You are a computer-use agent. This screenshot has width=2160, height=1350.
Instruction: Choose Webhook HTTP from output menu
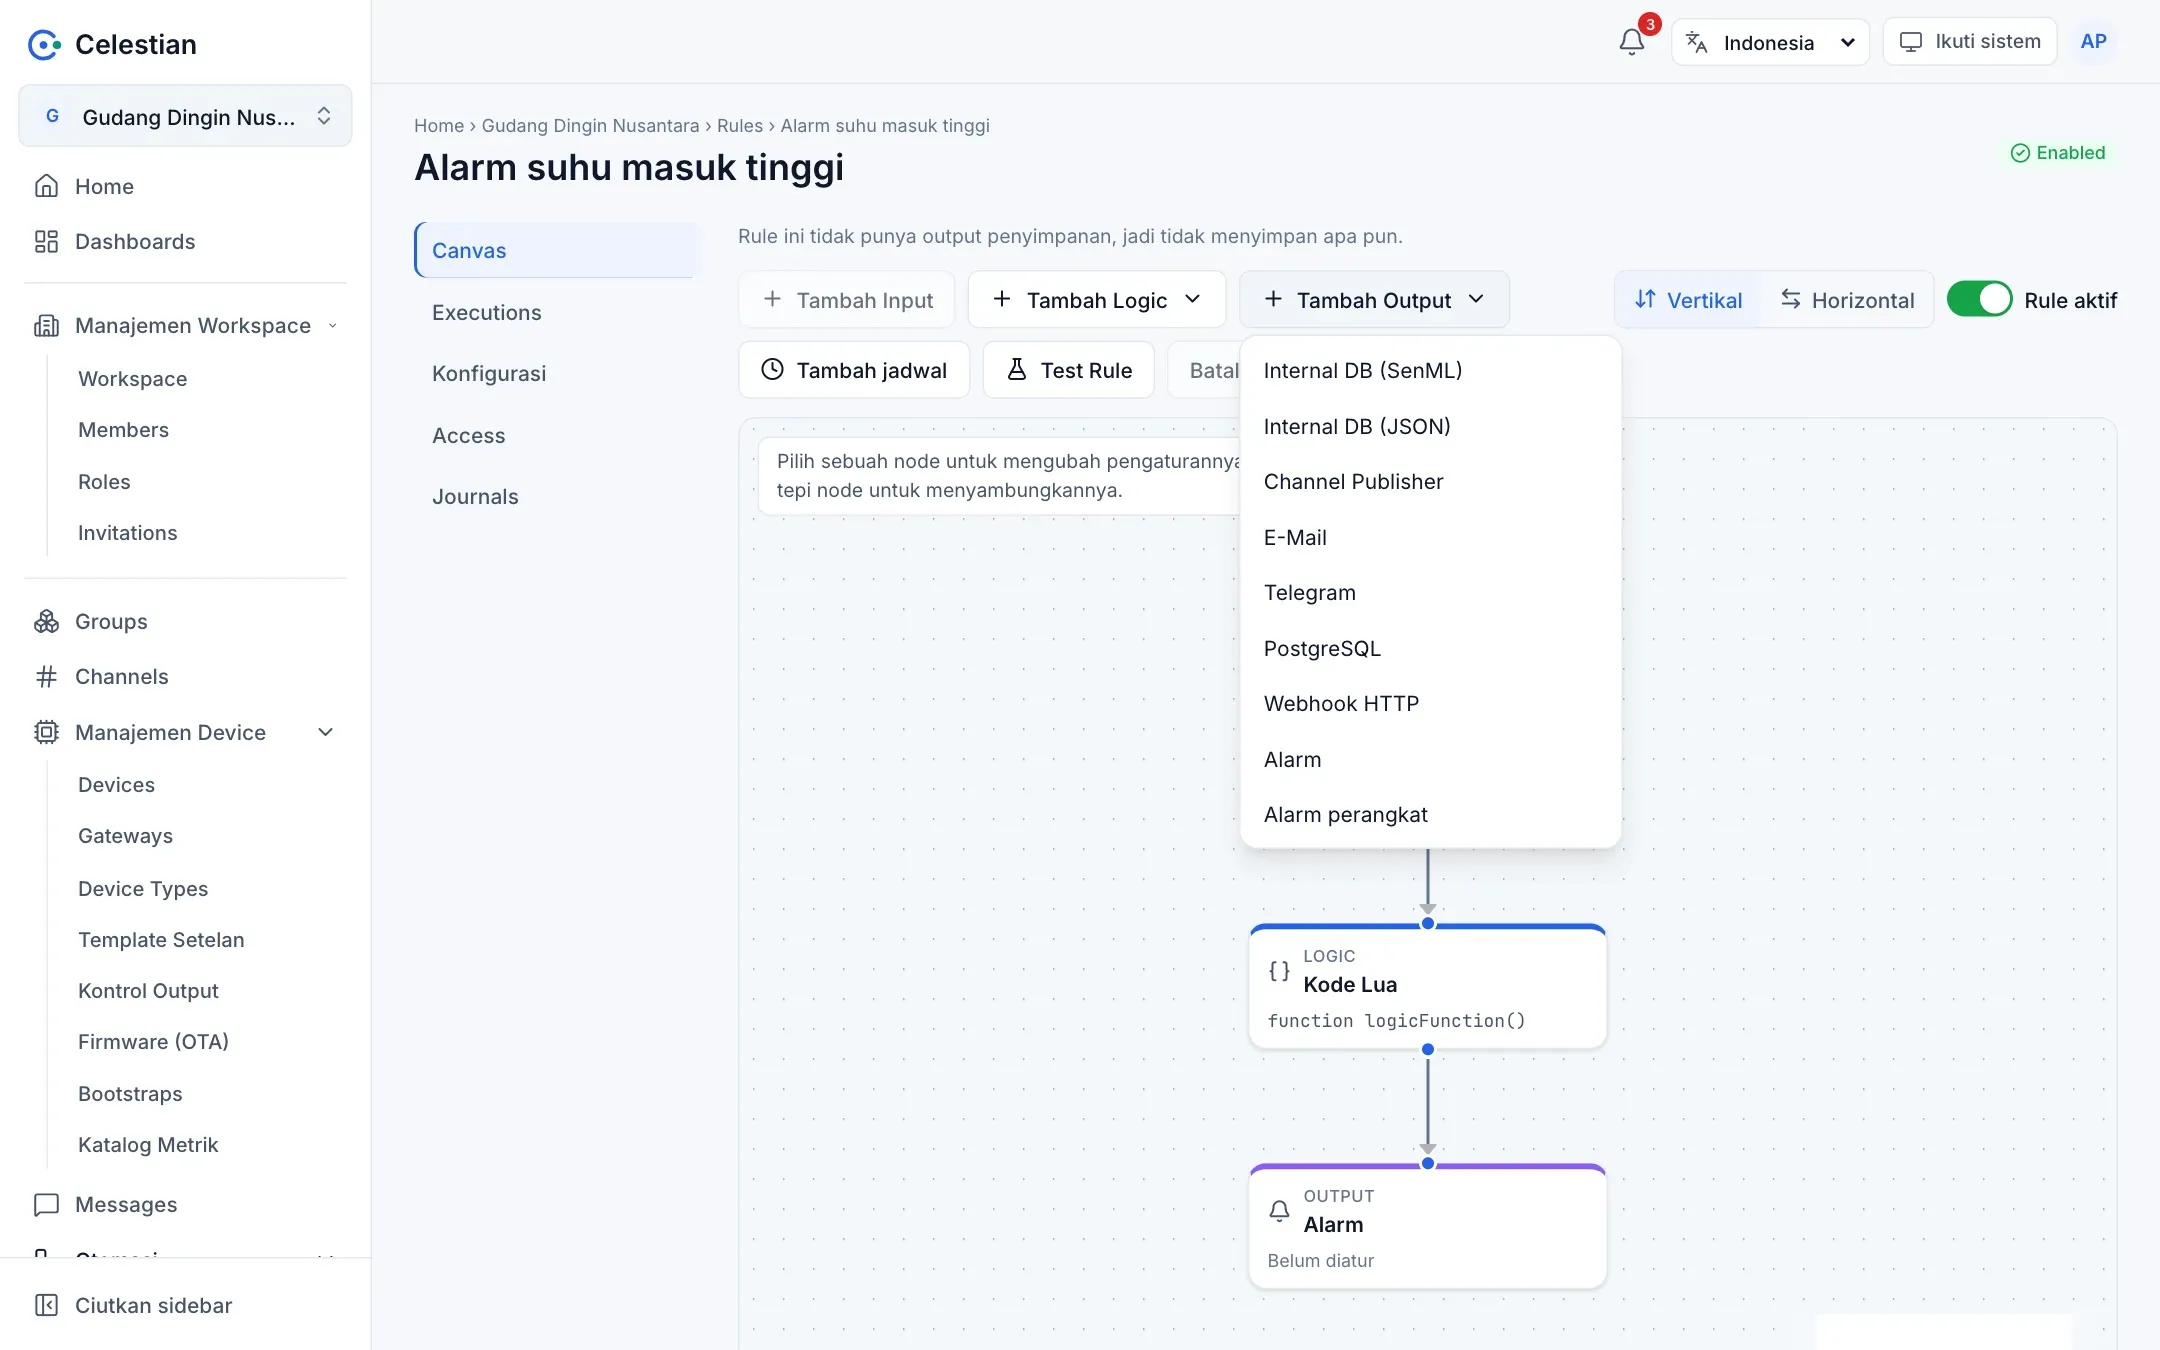coord(1430,704)
